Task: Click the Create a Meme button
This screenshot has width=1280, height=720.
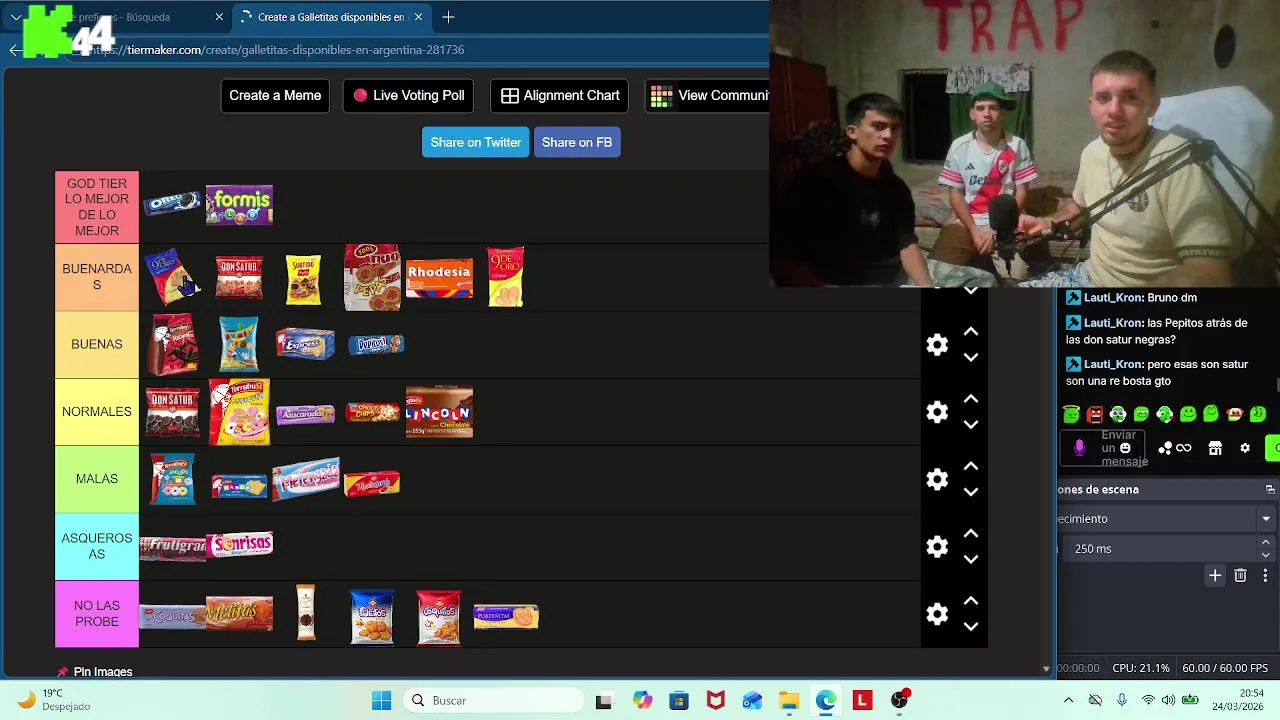Action: tap(275, 95)
